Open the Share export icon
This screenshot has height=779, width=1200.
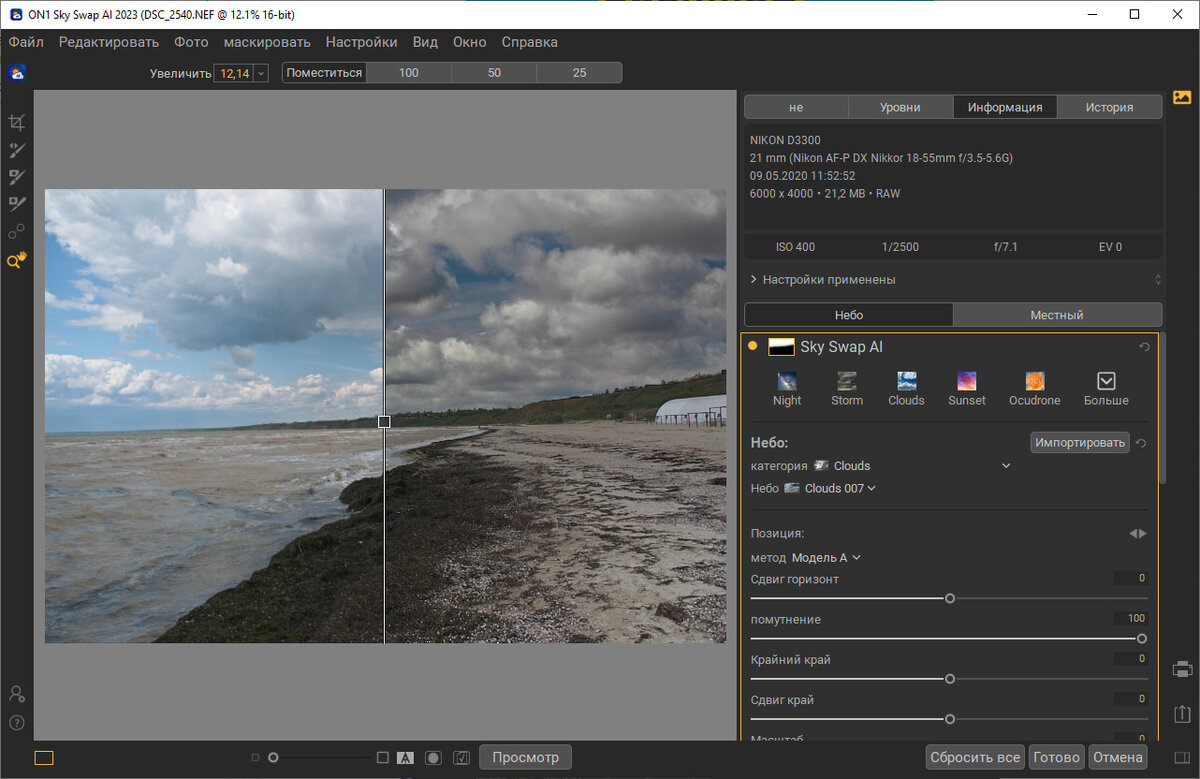point(1182,713)
